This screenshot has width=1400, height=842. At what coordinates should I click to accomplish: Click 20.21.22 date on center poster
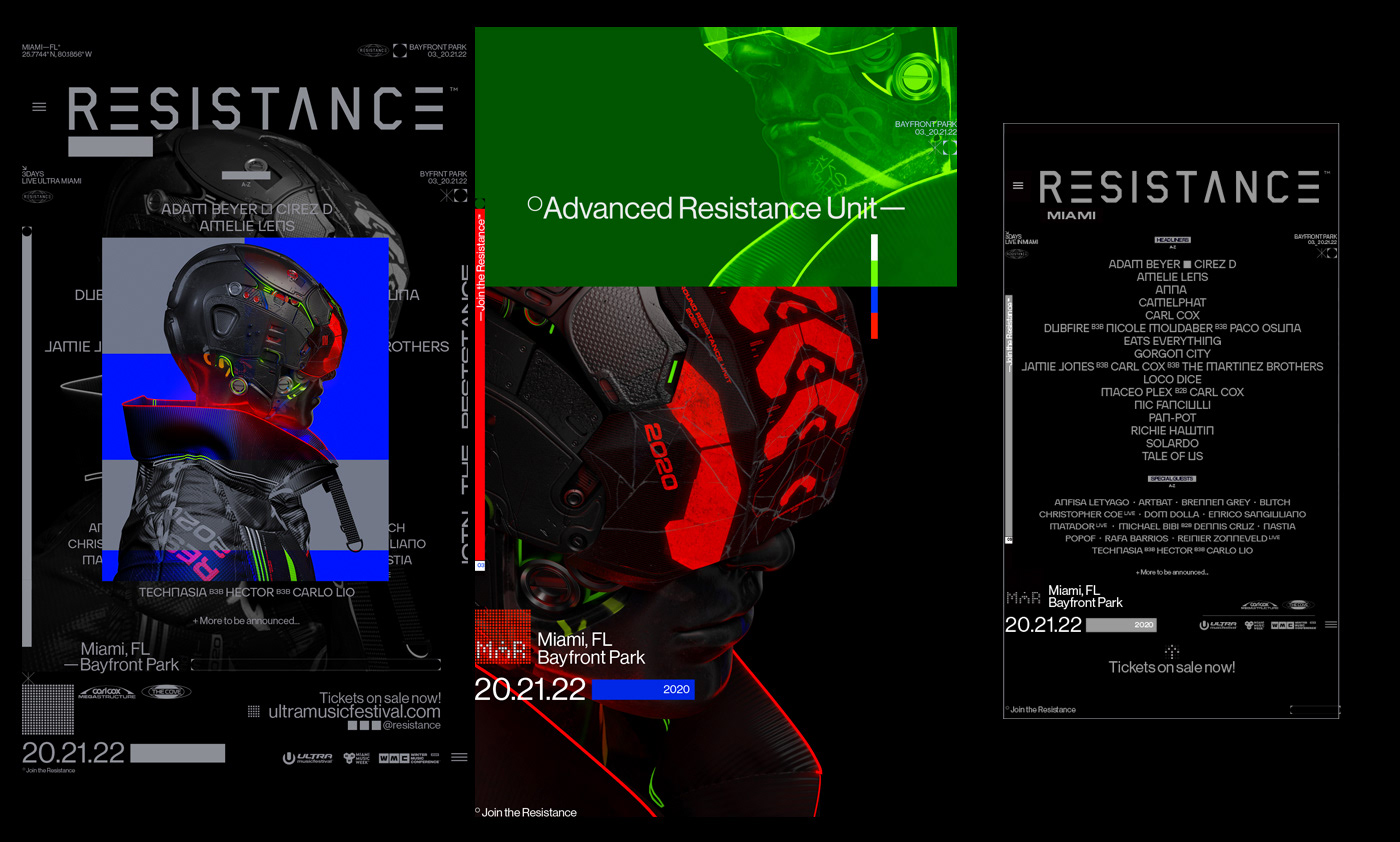coord(530,690)
